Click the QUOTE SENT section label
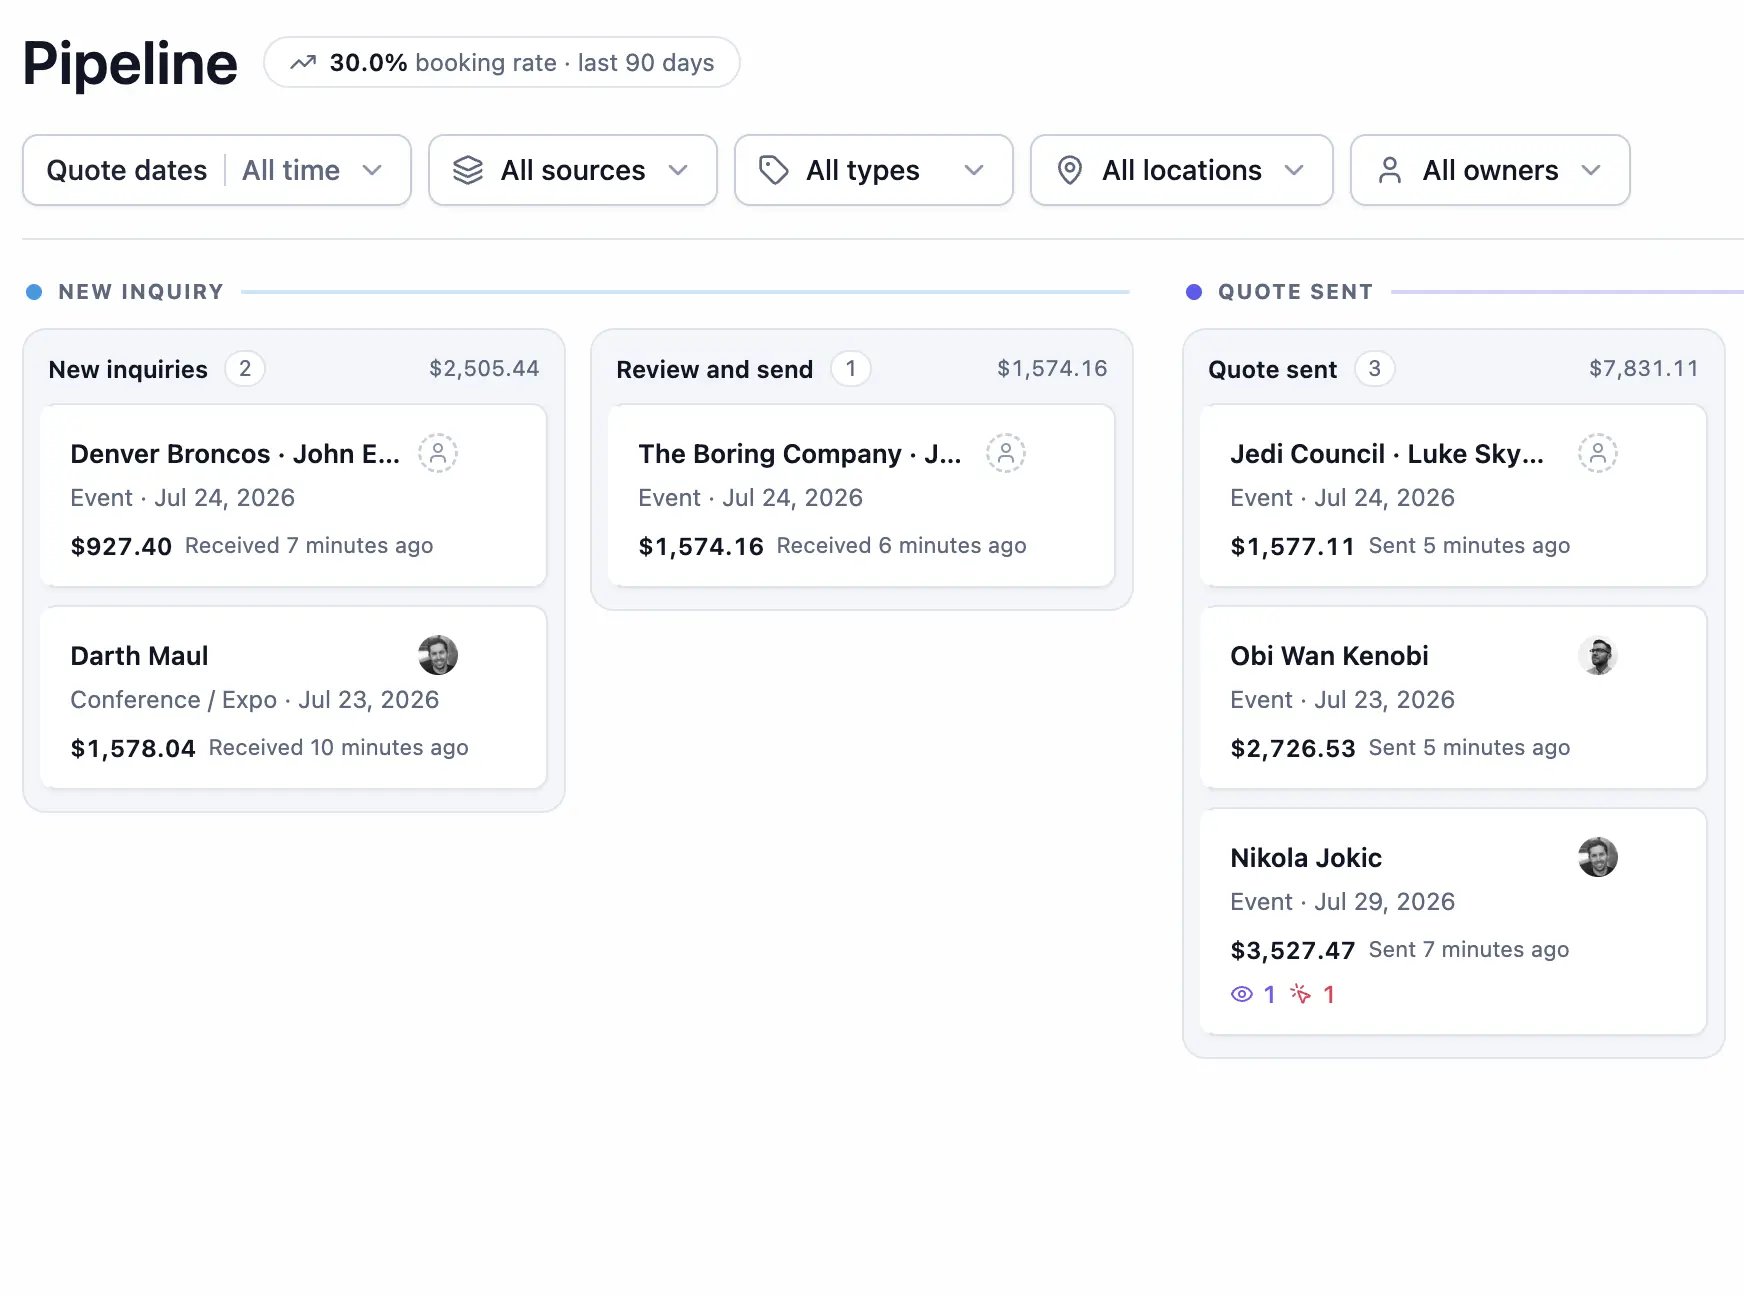The width and height of the screenshot is (1744, 1296). (1295, 292)
